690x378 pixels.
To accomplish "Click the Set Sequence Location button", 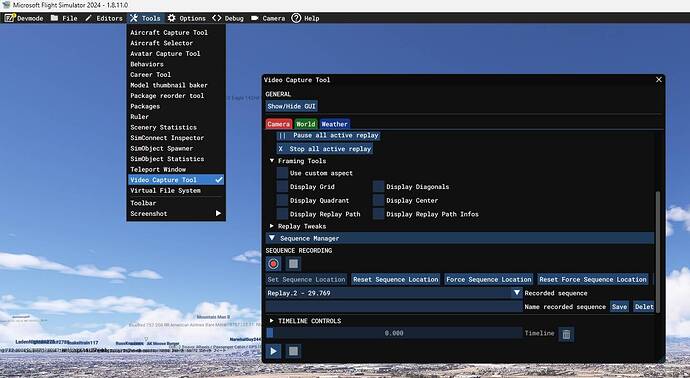I will 306,279.
